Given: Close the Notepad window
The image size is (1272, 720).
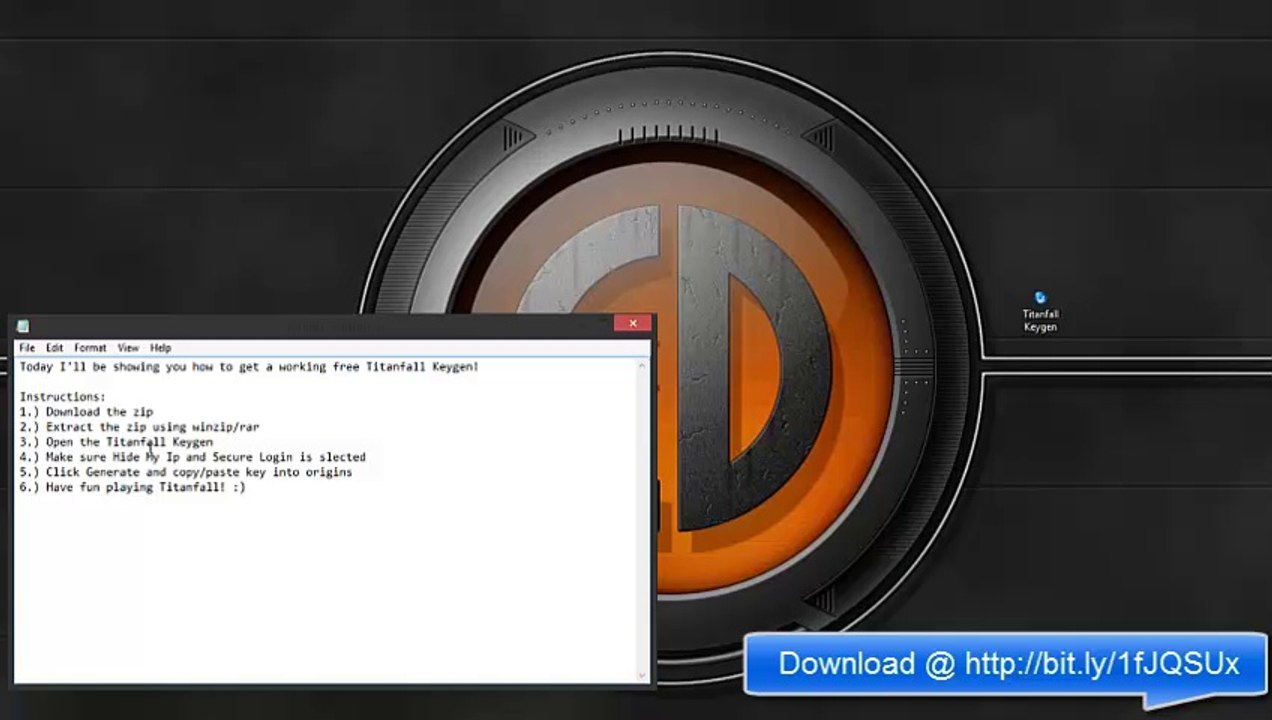Looking at the screenshot, I should point(632,323).
